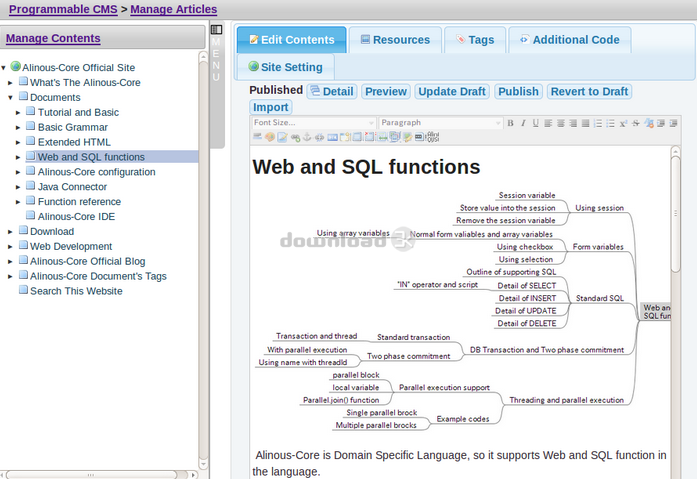Click page icon next to Alinous-Core IDE

point(31,216)
